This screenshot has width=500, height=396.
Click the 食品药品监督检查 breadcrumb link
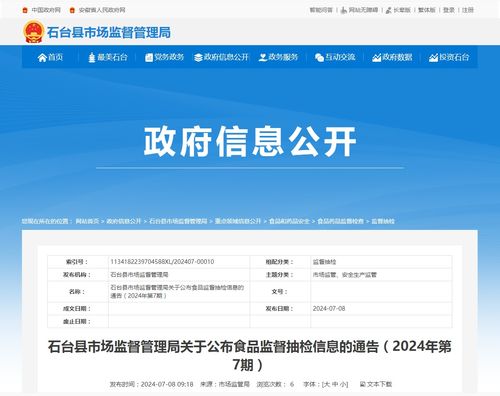click(340, 221)
